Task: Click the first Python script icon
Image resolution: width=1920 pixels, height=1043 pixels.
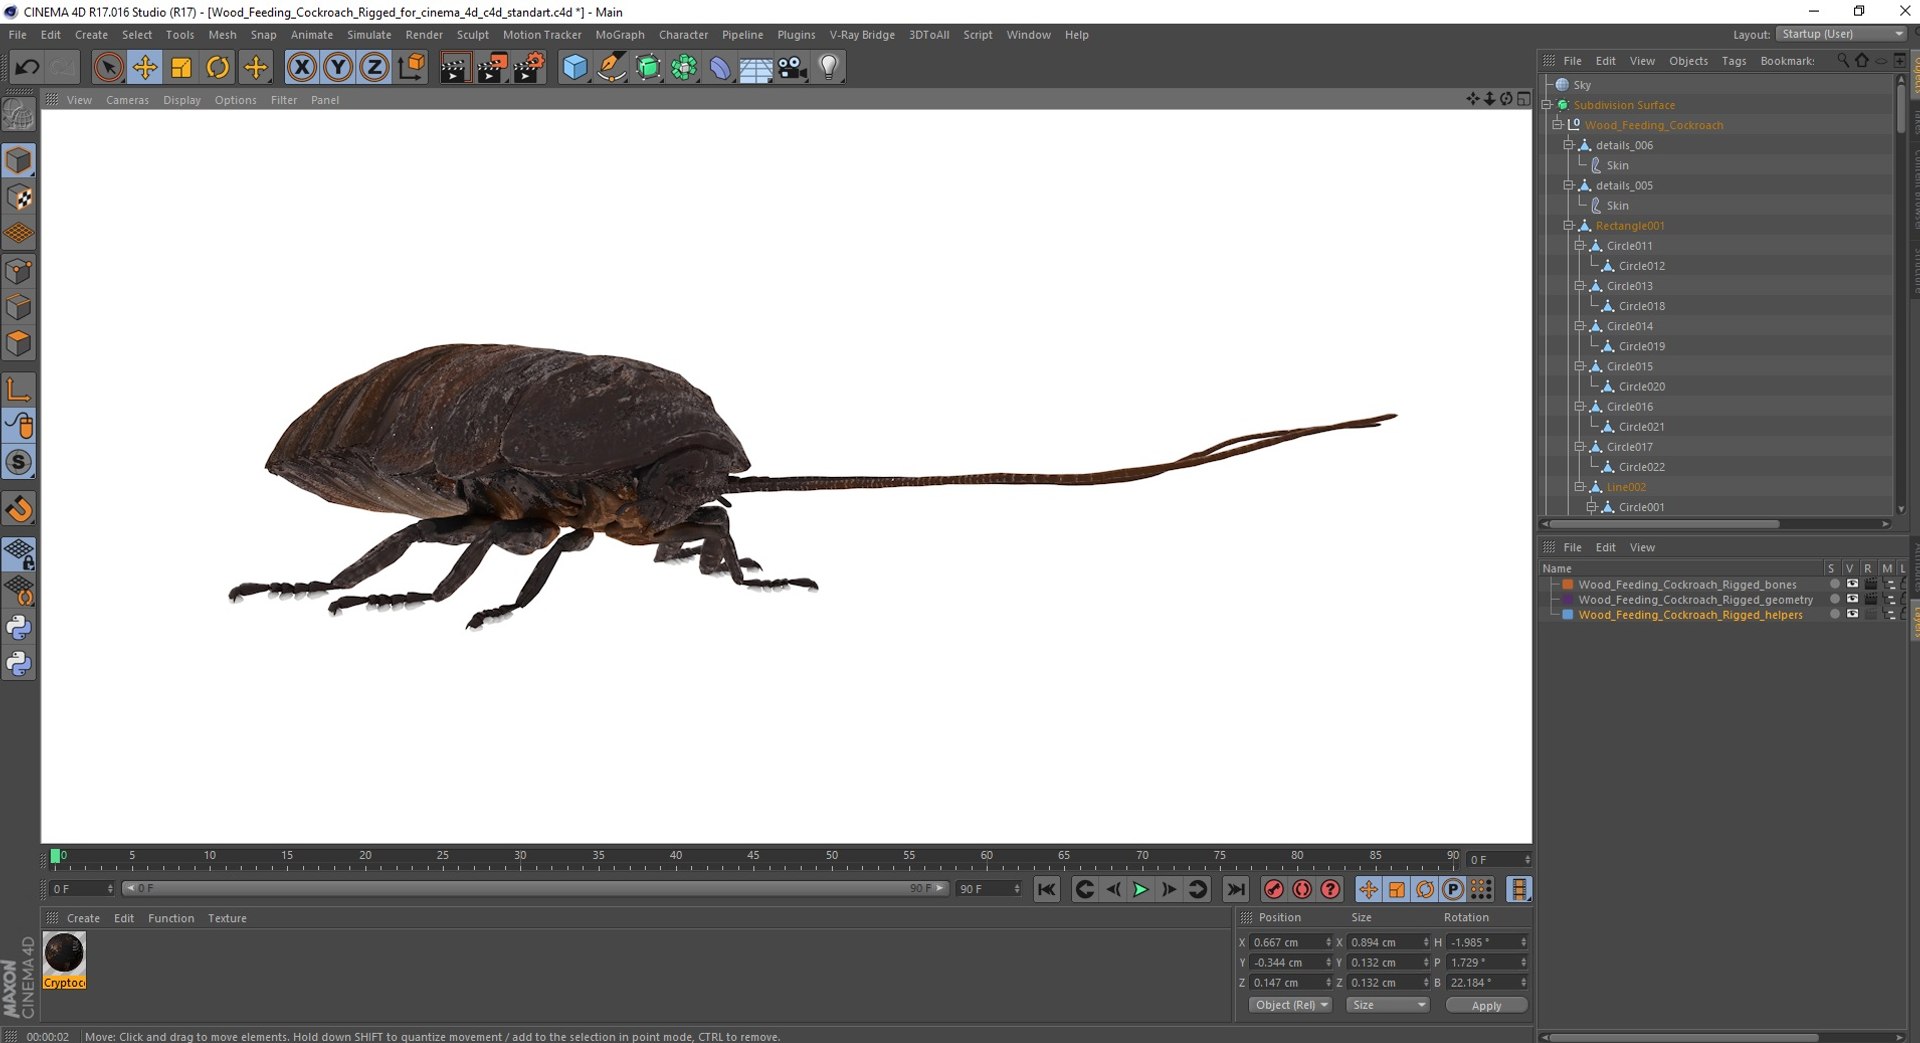Action: [19, 628]
